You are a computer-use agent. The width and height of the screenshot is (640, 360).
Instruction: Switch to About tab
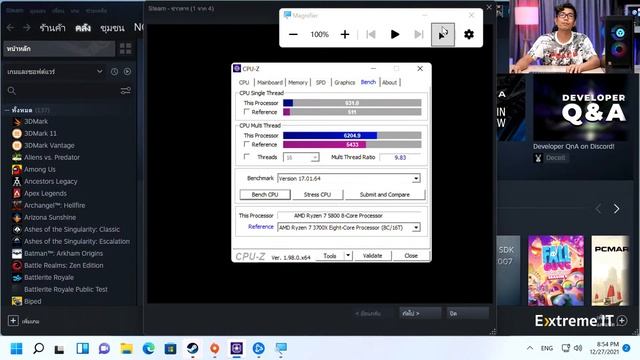[x=389, y=82]
